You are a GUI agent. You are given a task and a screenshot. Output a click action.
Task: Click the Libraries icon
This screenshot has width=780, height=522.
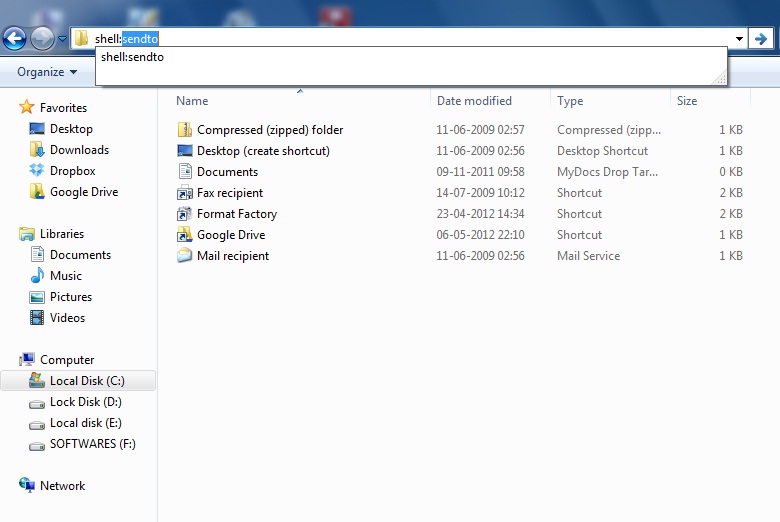tap(27, 233)
